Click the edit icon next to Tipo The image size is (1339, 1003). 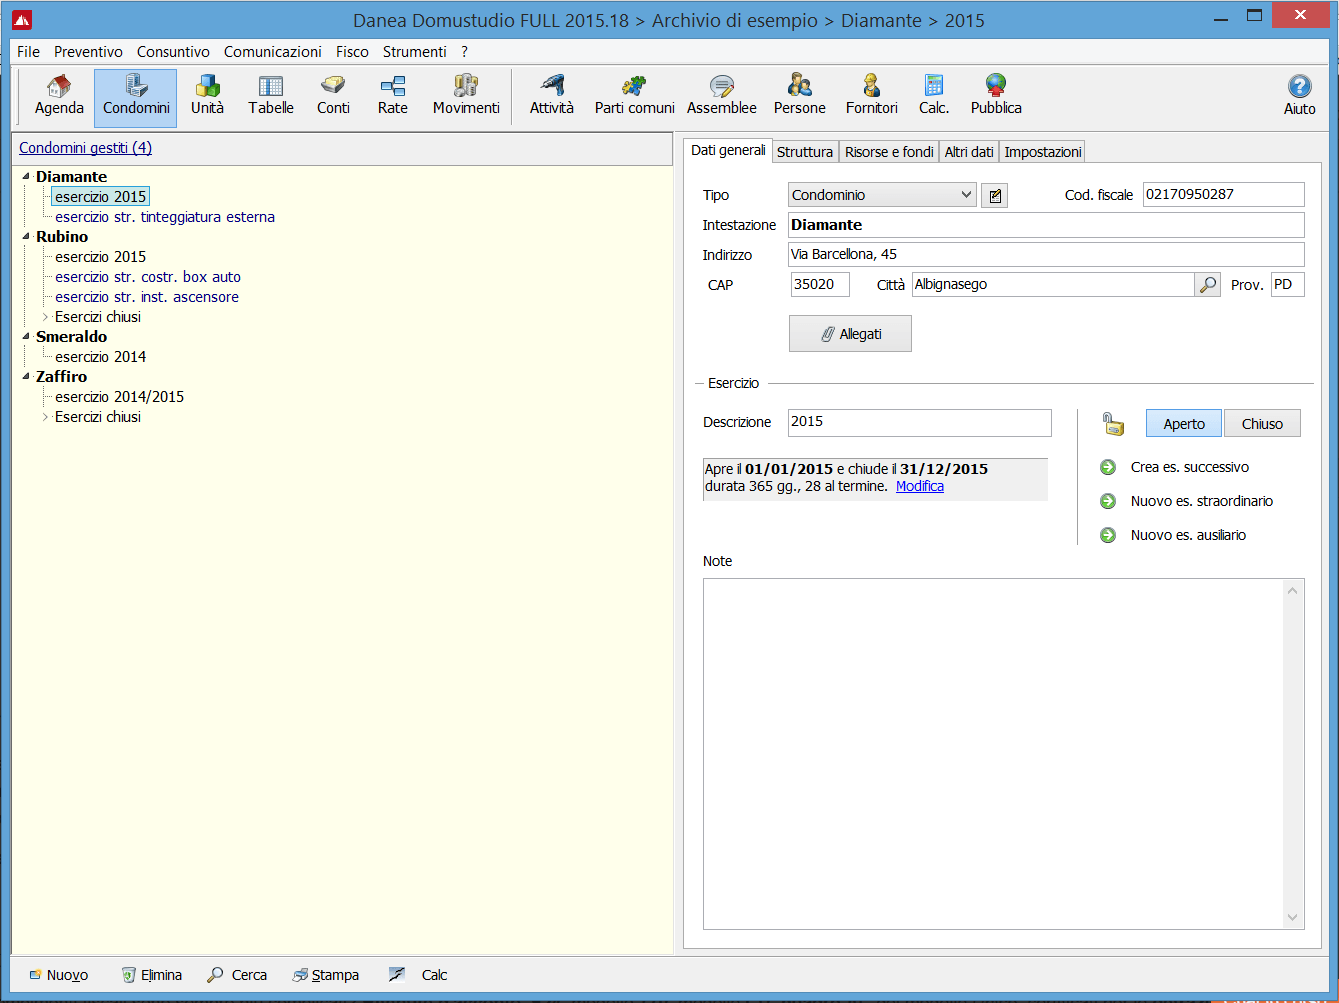(994, 195)
